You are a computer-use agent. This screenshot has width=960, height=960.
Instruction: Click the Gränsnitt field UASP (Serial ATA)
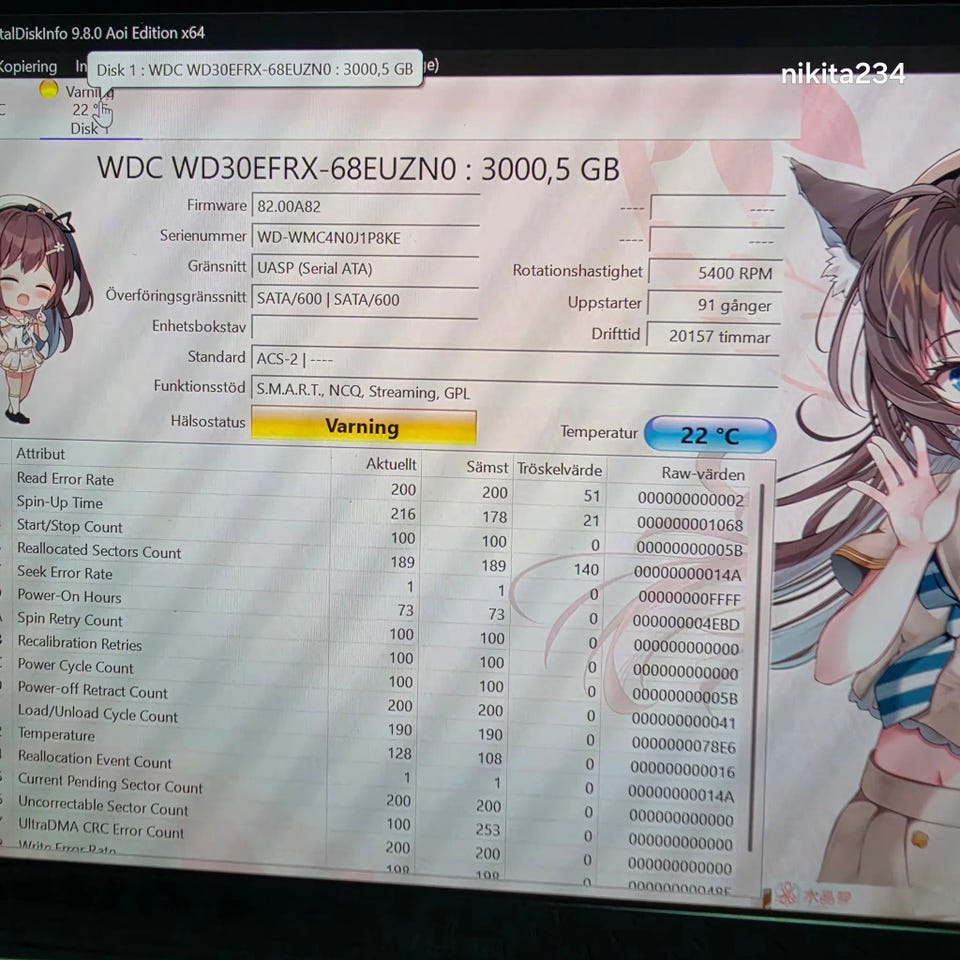365,268
